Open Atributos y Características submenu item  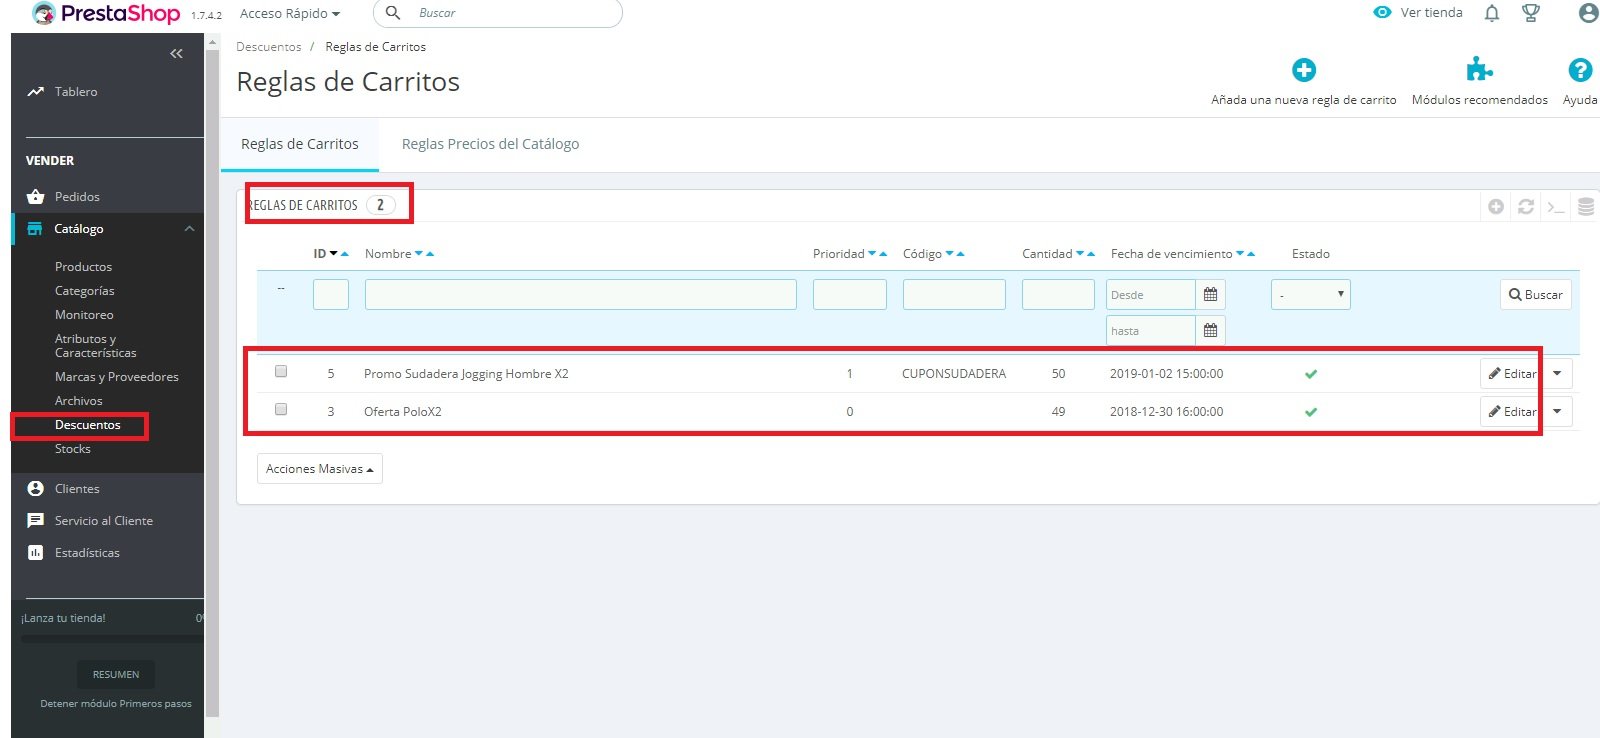coord(96,346)
